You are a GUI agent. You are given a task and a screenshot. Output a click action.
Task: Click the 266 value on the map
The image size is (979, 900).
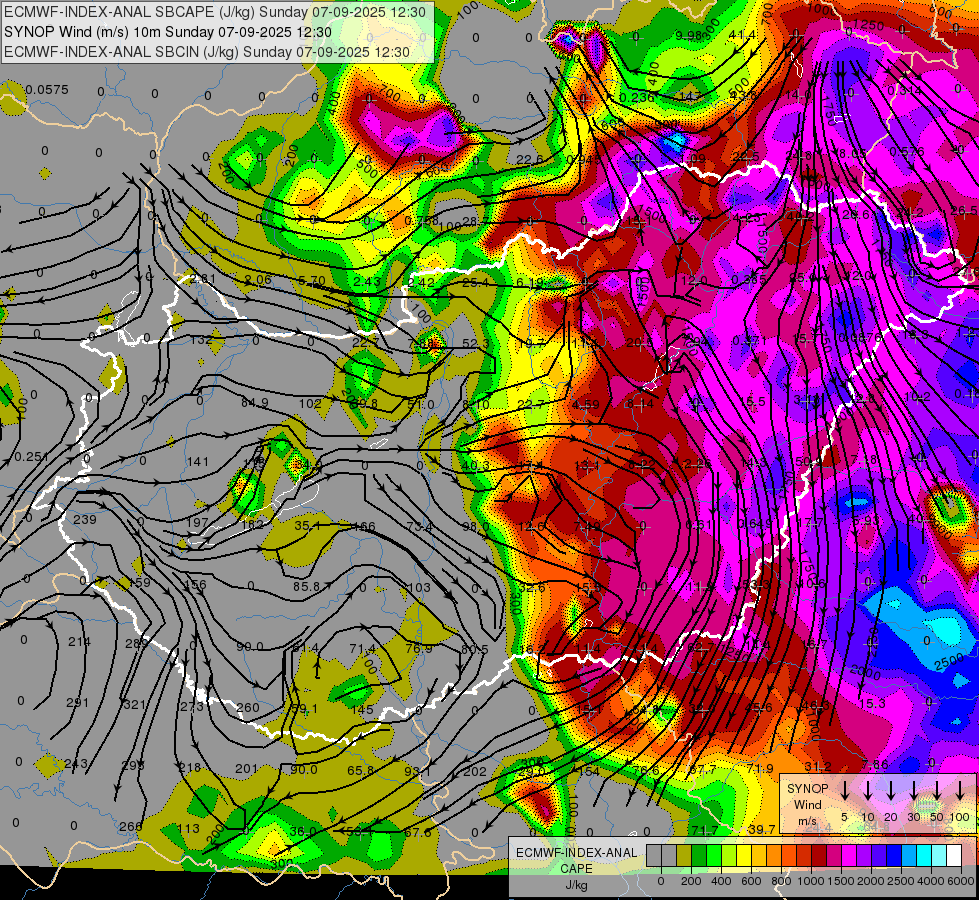(x=130, y=826)
